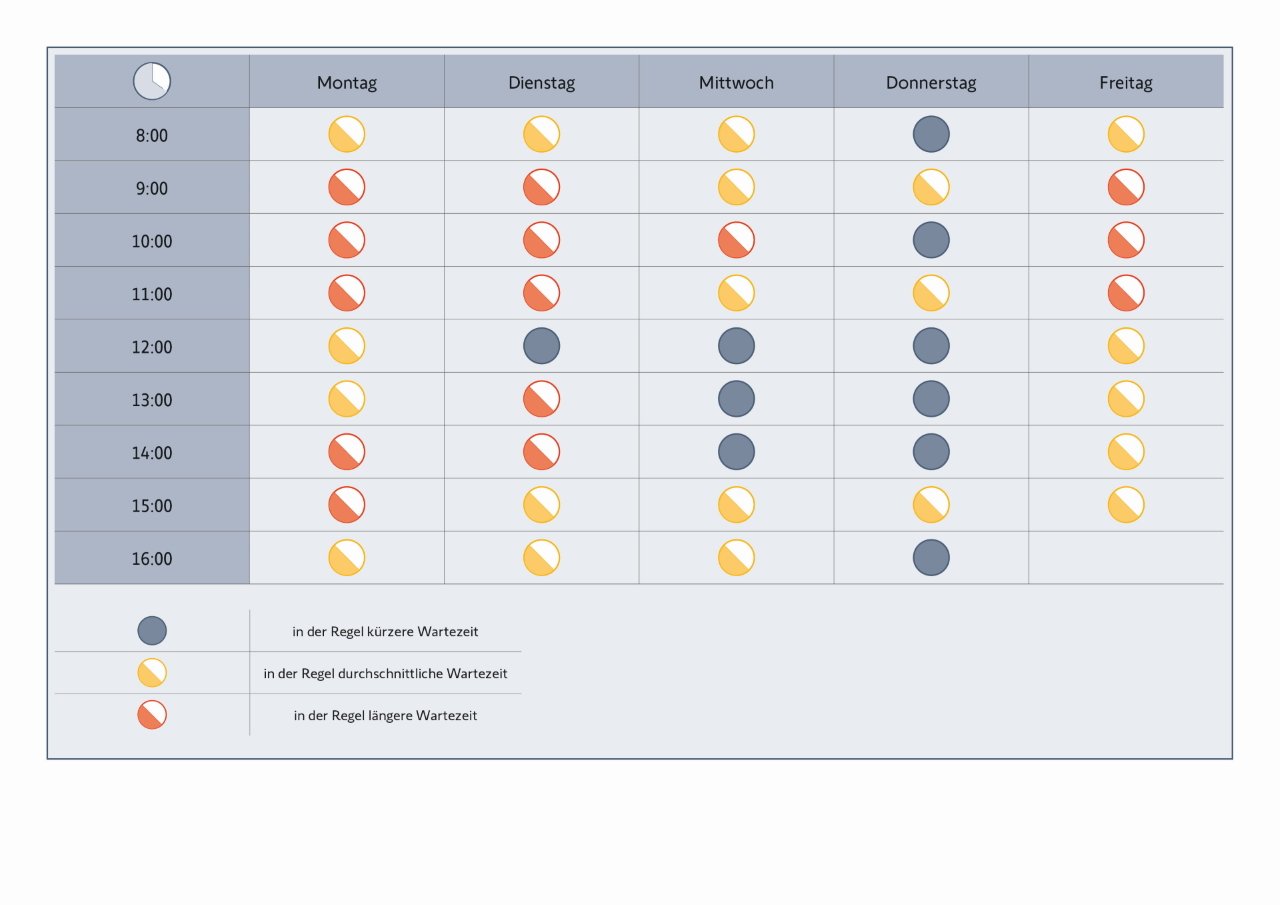This screenshot has width=1280, height=905.
Task: Select the Freitag column header
Action: coord(1126,83)
